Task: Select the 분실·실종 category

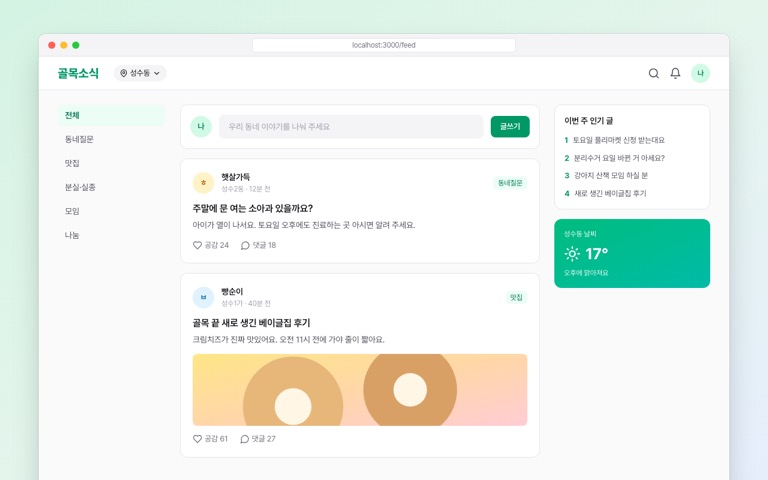Action: pyautogui.click(x=112, y=188)
